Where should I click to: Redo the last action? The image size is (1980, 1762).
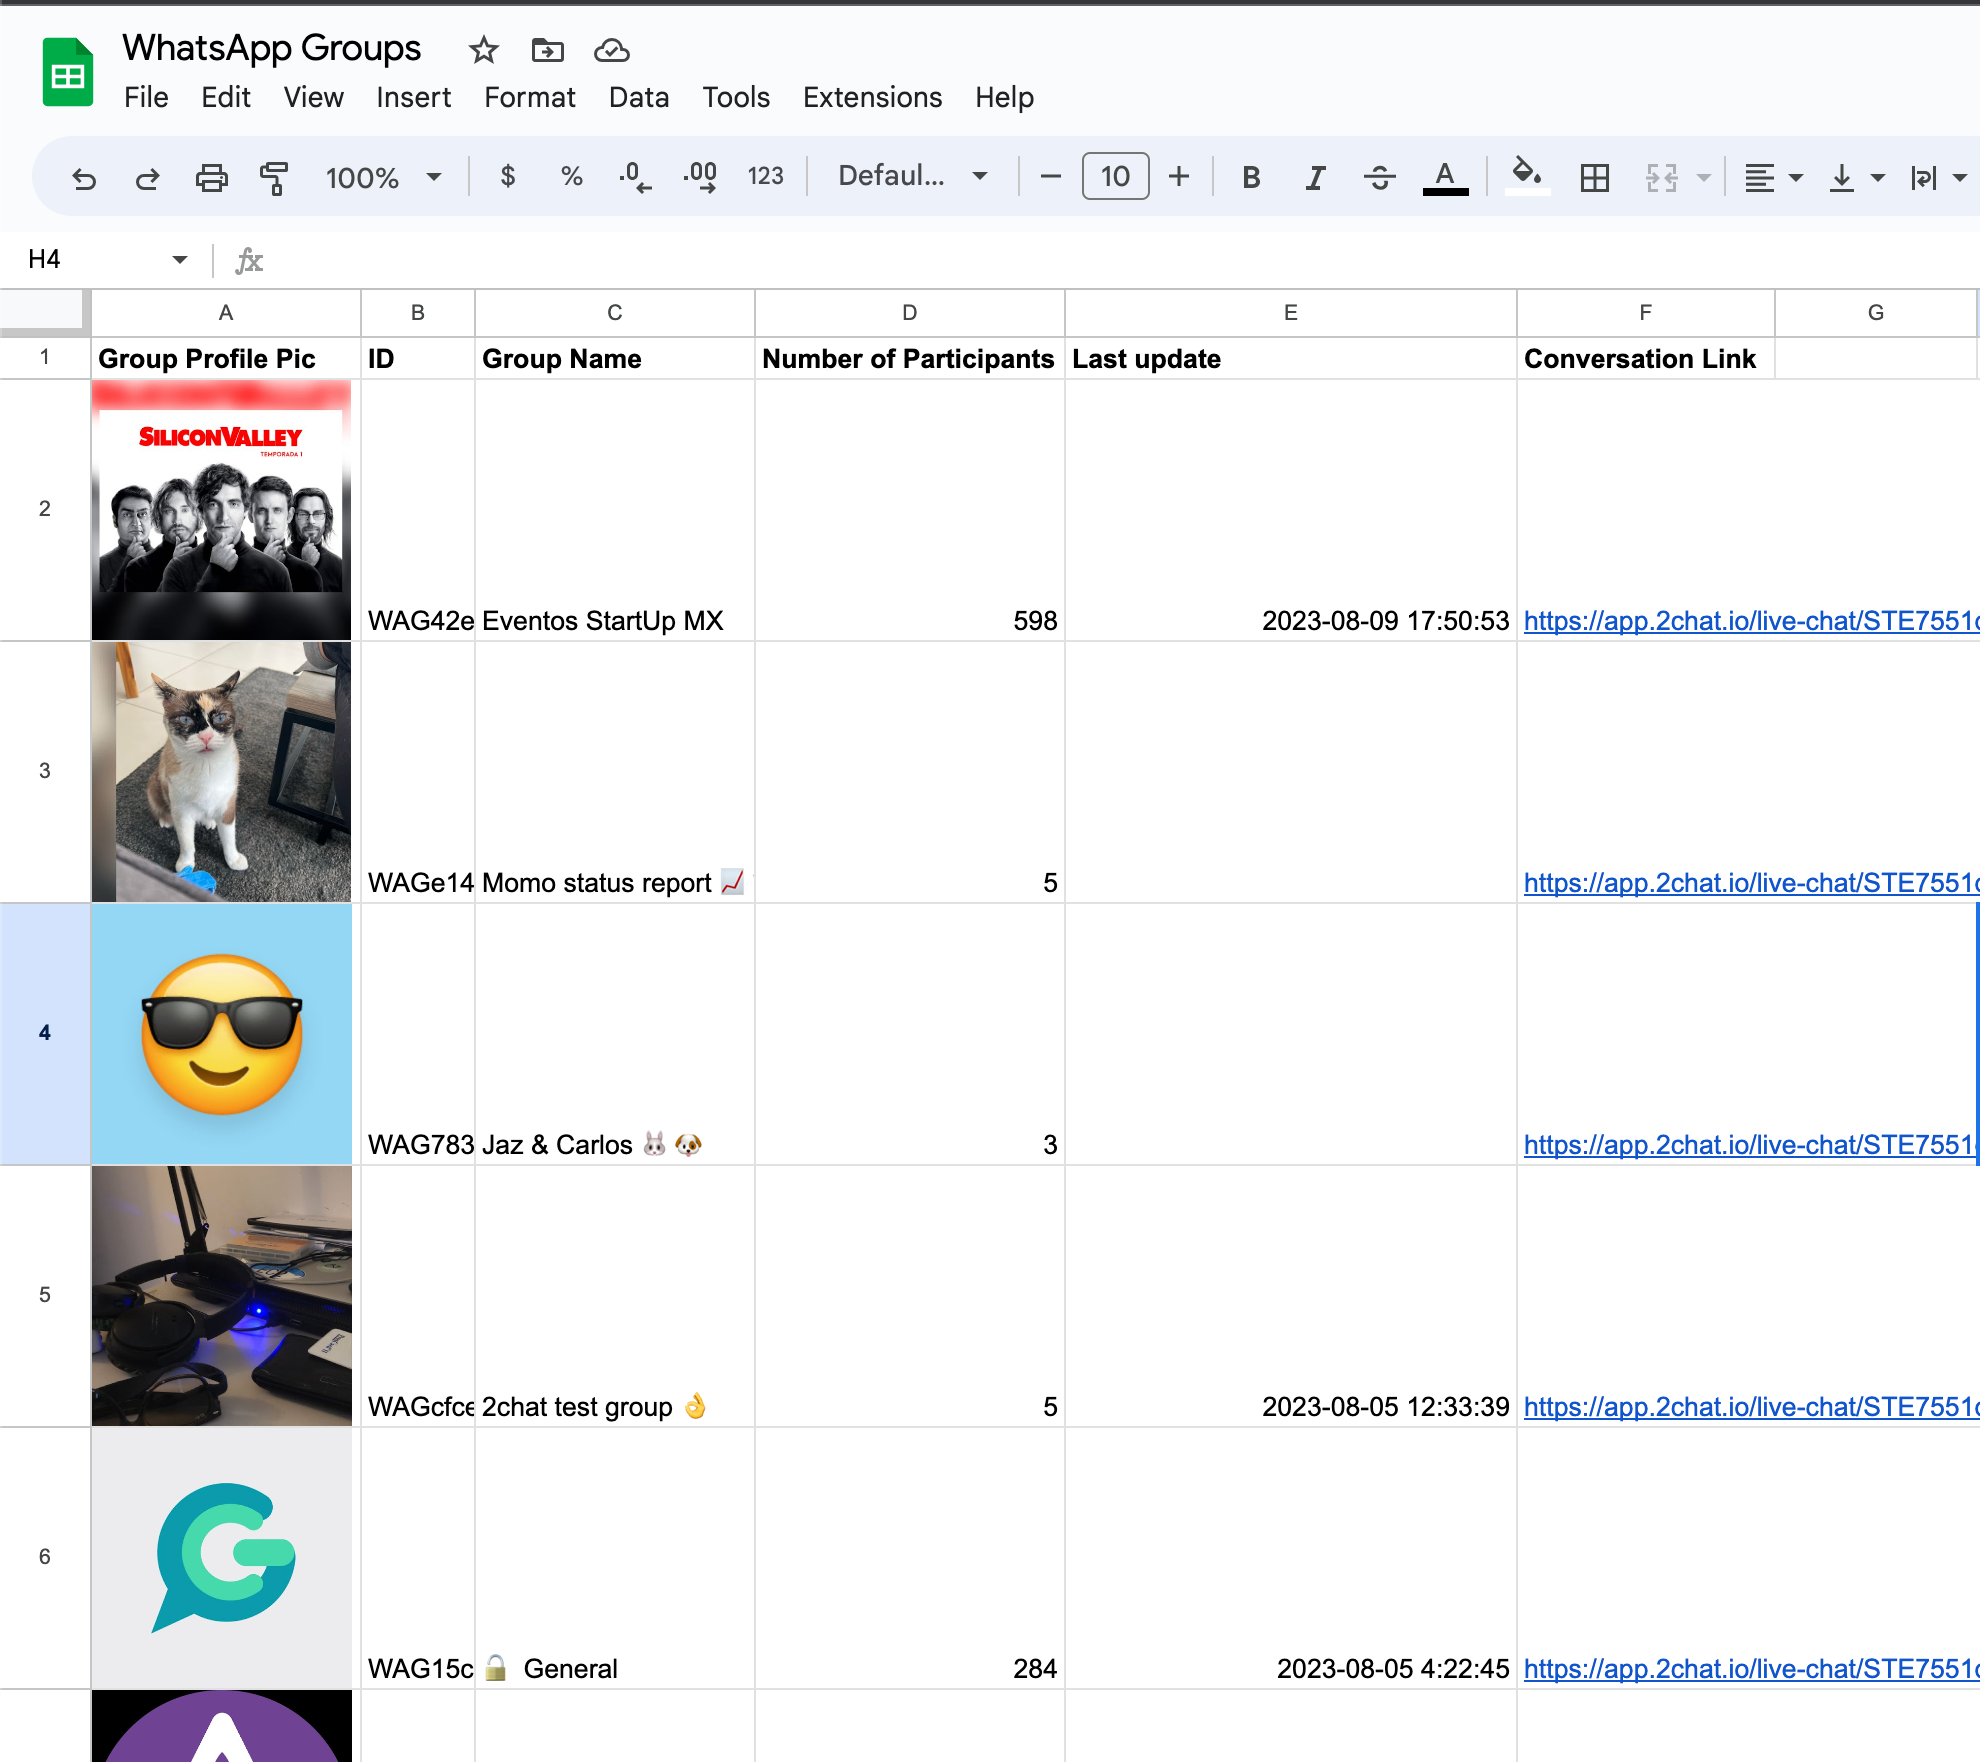(x=147, y=178)
